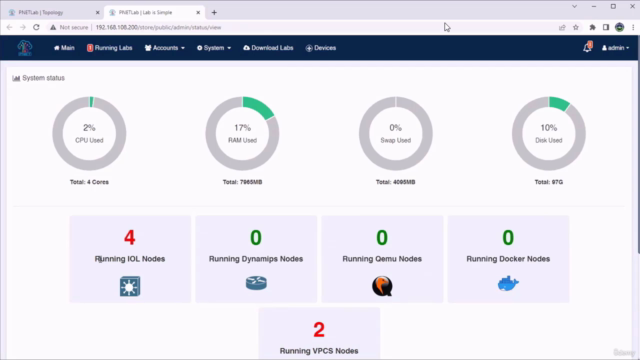This screenshot has height=360, width=640.
Task: Open the Download Labs page
Action: (268, 48)
